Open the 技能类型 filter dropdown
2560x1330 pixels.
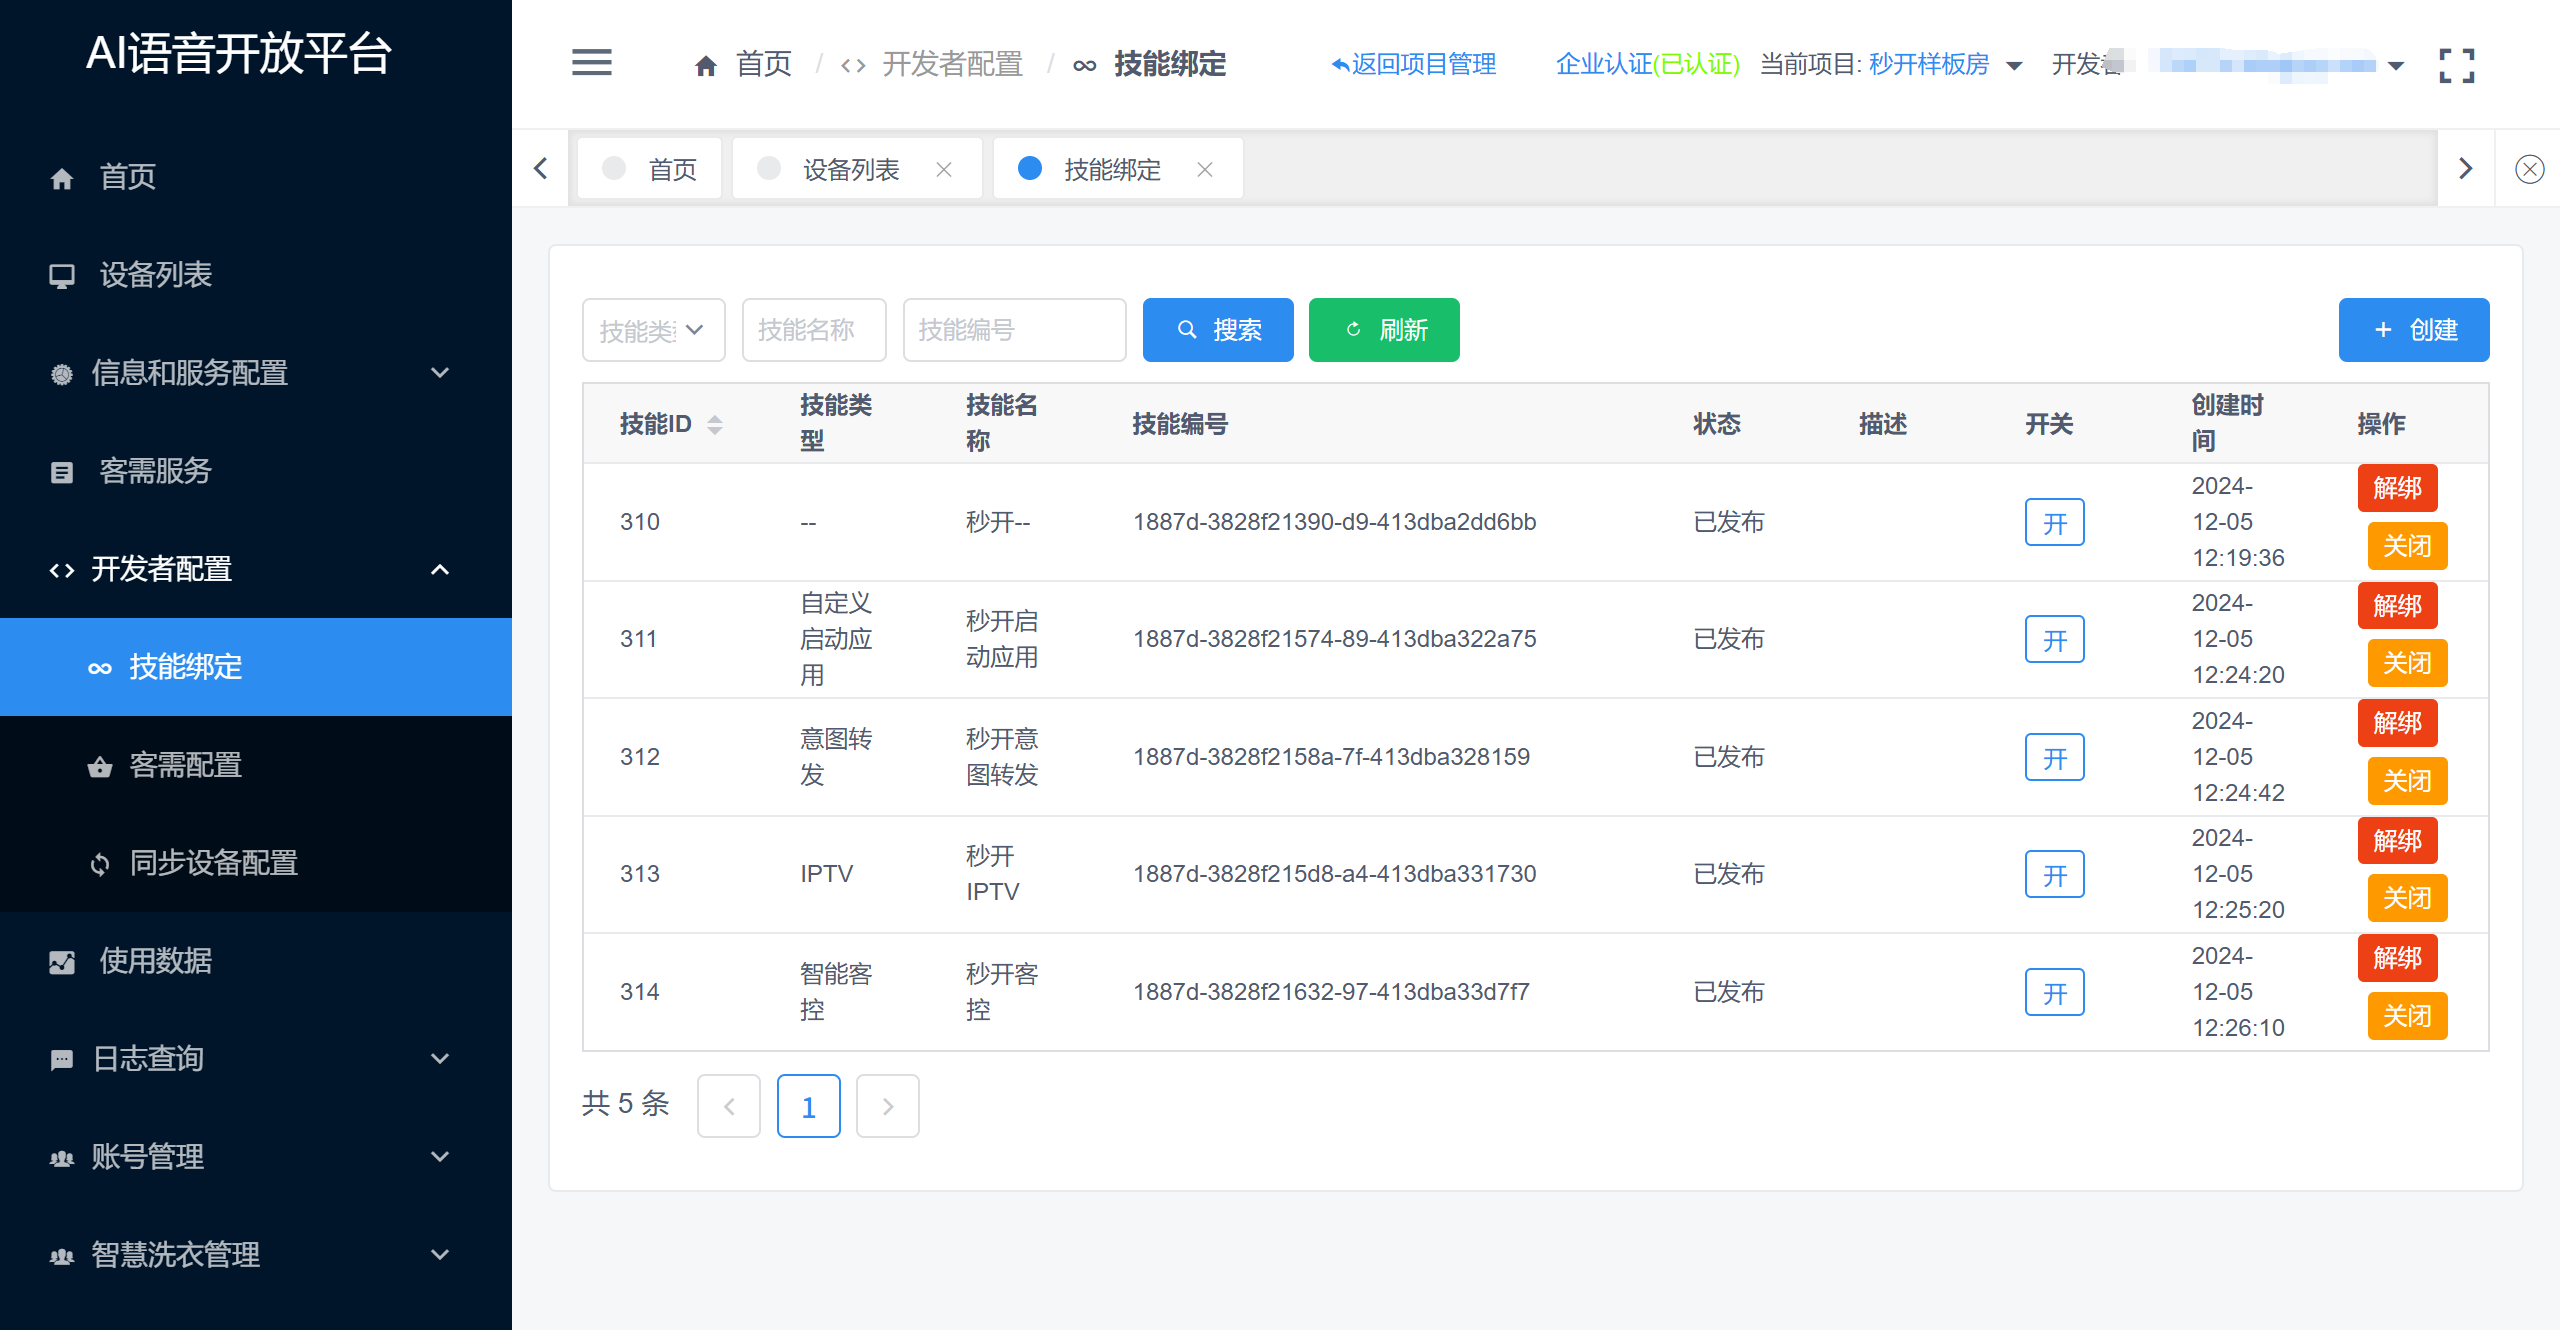(x=653, y=330)
